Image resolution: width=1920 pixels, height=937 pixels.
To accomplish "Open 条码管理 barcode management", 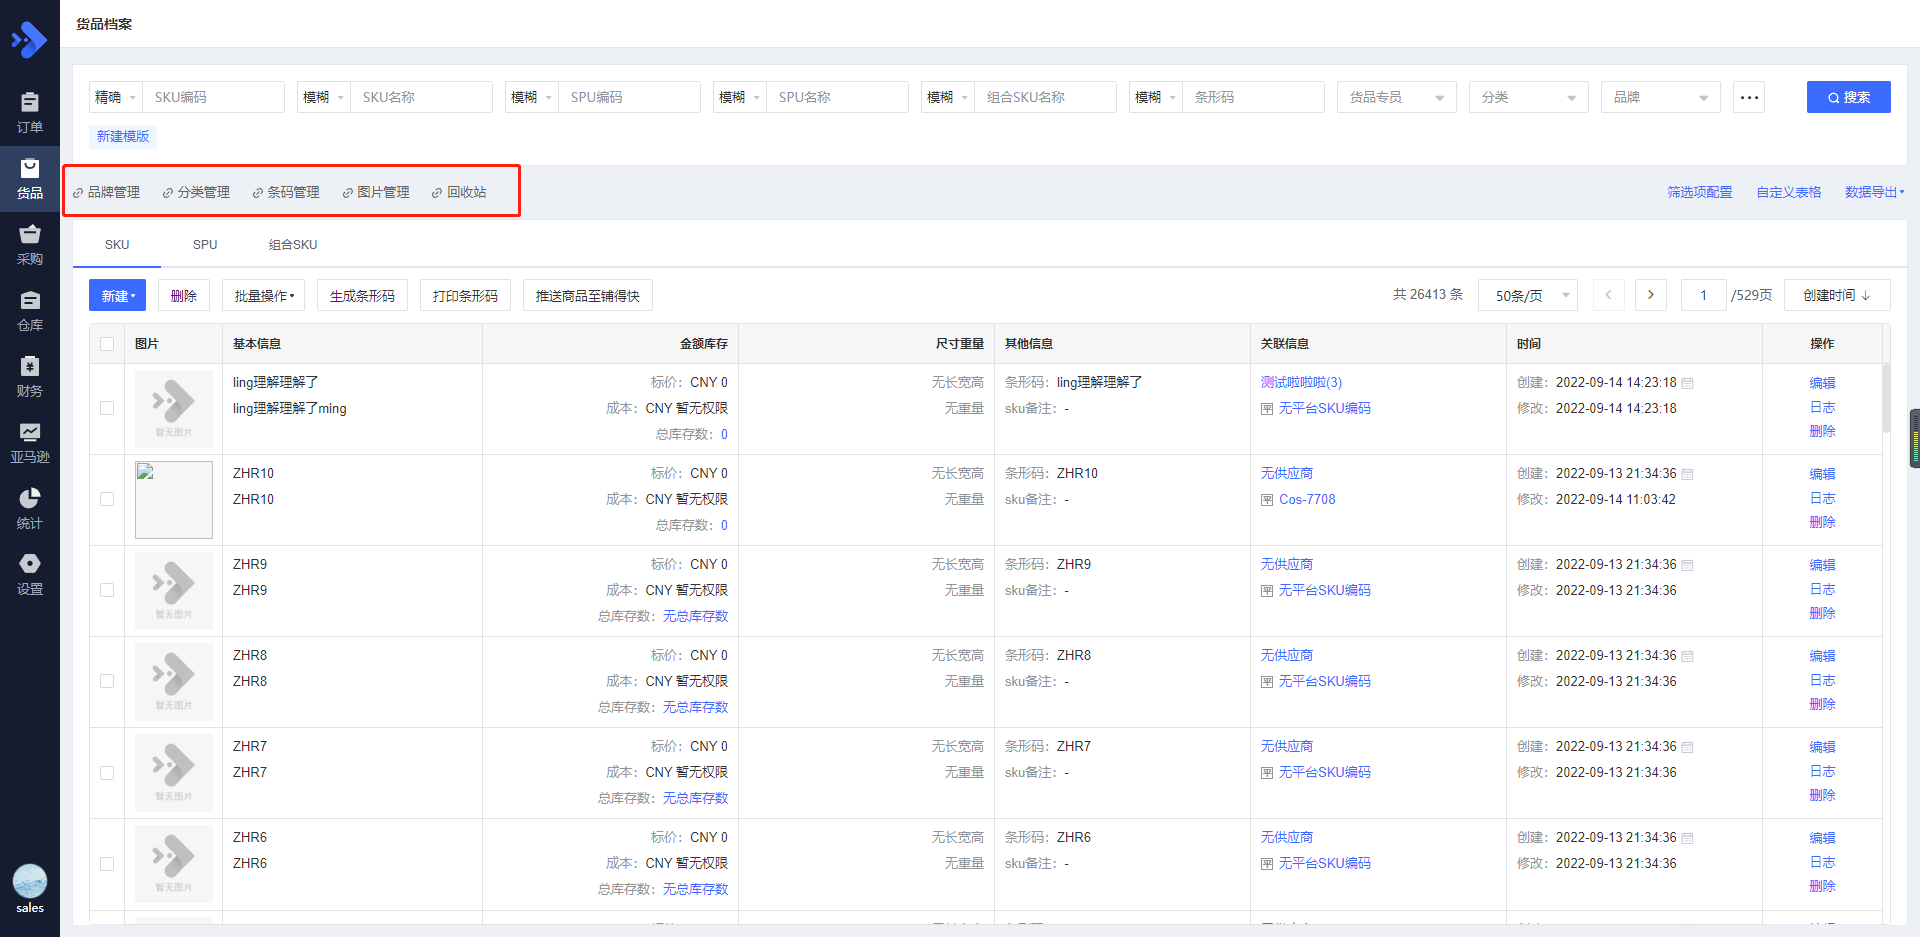I will click(286, 192).
